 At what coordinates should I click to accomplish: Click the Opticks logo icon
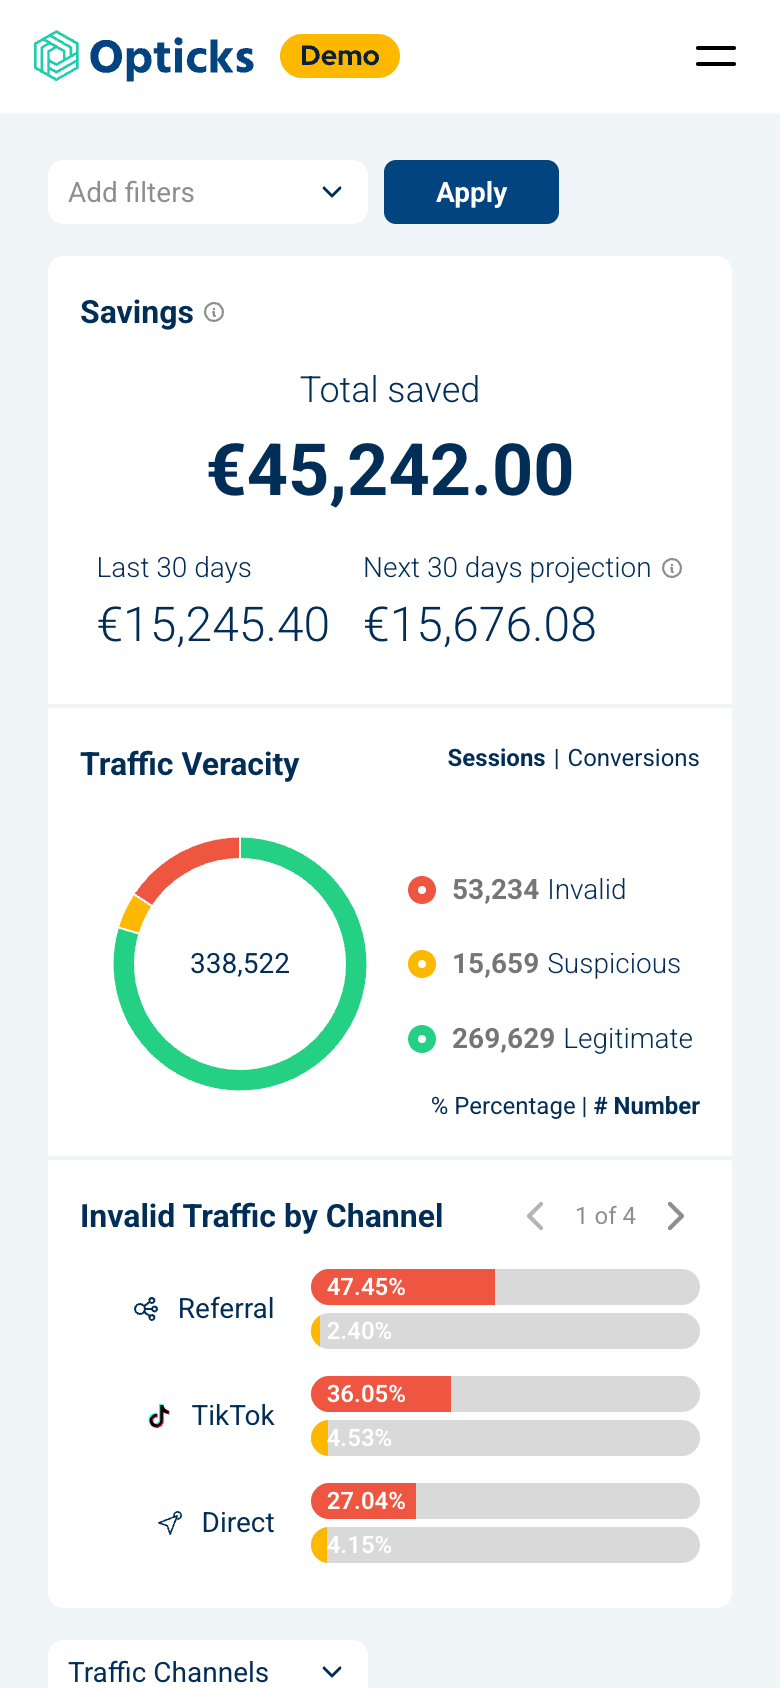(x=56, y=56)
